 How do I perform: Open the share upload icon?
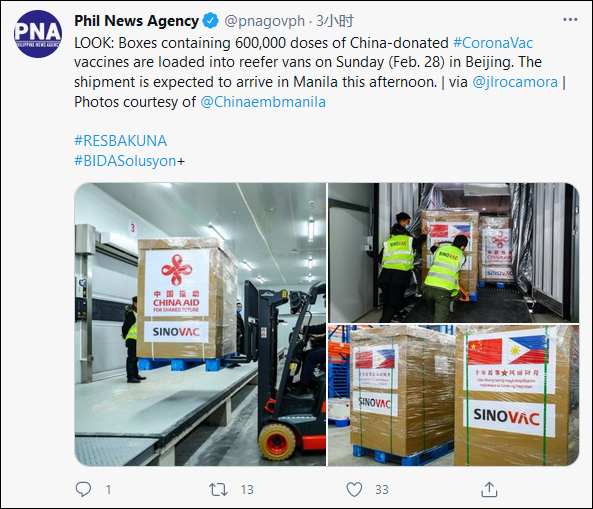[x=489, y=489]
